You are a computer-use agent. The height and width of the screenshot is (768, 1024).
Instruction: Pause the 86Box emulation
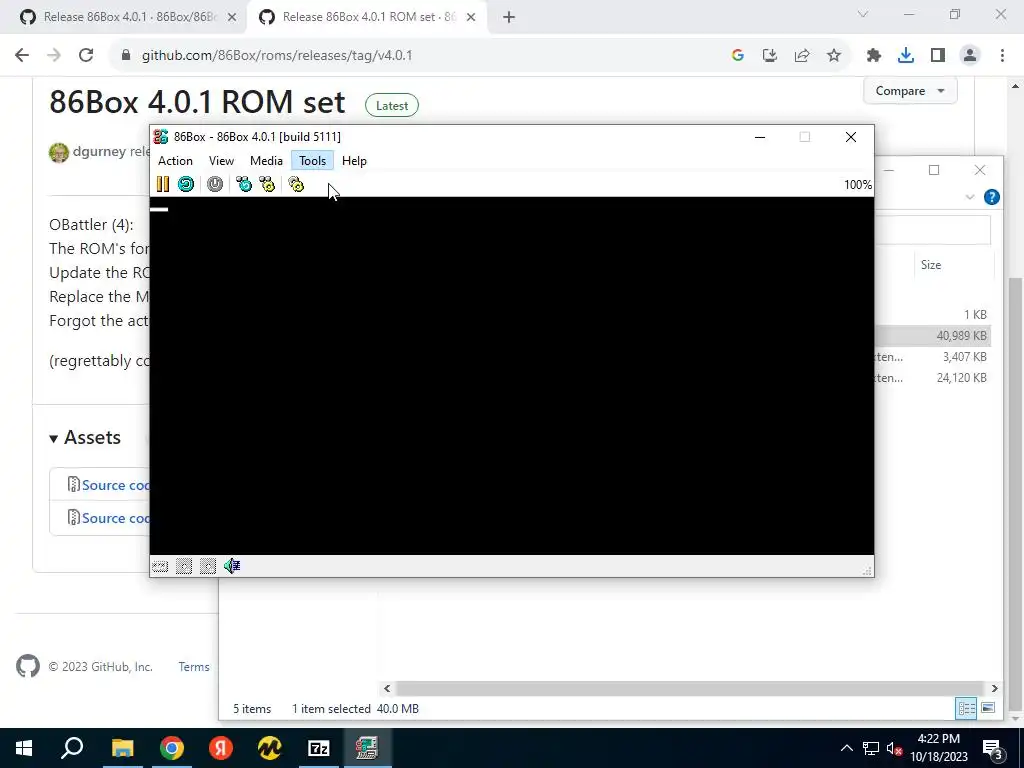pos(163,184)
